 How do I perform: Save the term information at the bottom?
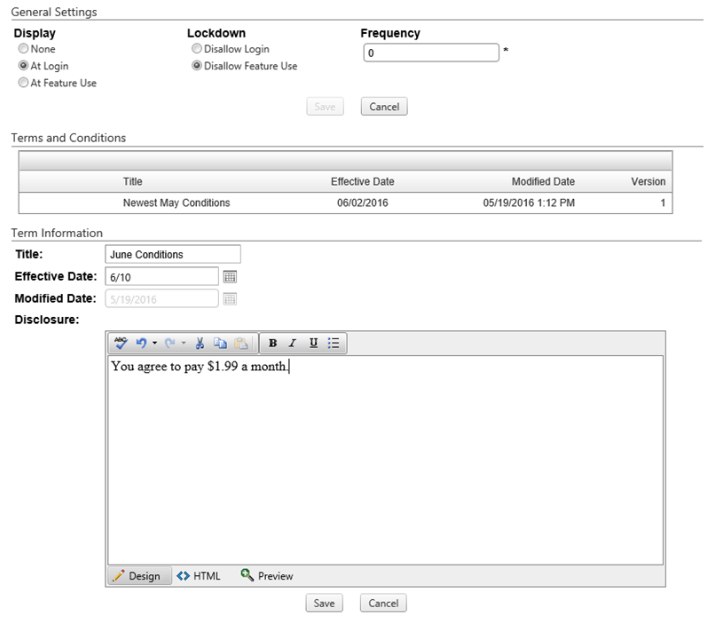pyautogui.click(x=324, y=603)
